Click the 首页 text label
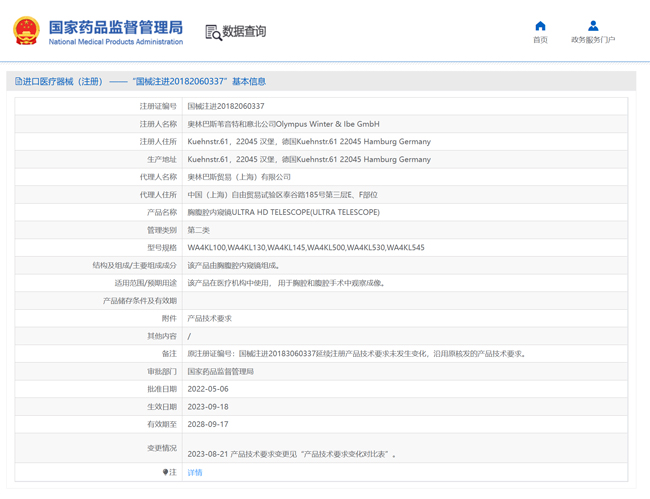This screenshot has height=499, width=650. [x=540, y=40]
